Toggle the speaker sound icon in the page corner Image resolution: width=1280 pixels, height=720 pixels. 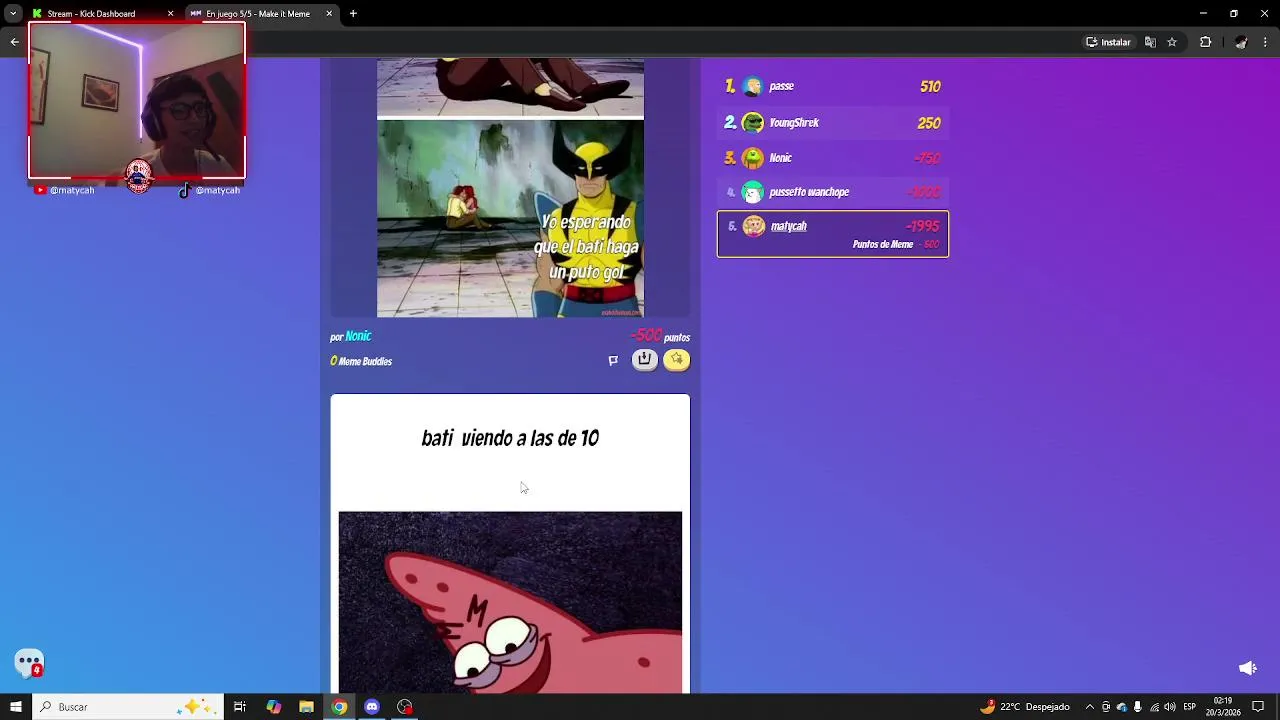(1248, 668)
